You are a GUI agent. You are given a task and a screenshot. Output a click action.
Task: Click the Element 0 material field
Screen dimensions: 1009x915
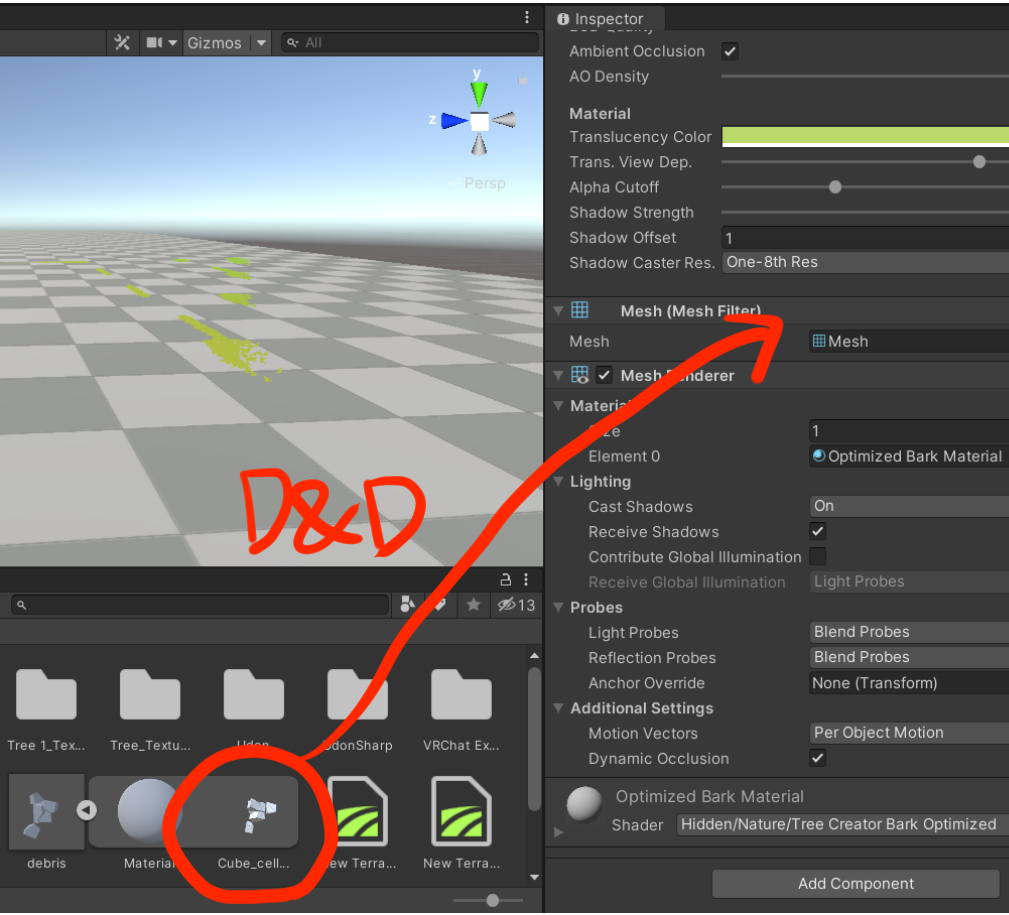[x=908, y=456]
